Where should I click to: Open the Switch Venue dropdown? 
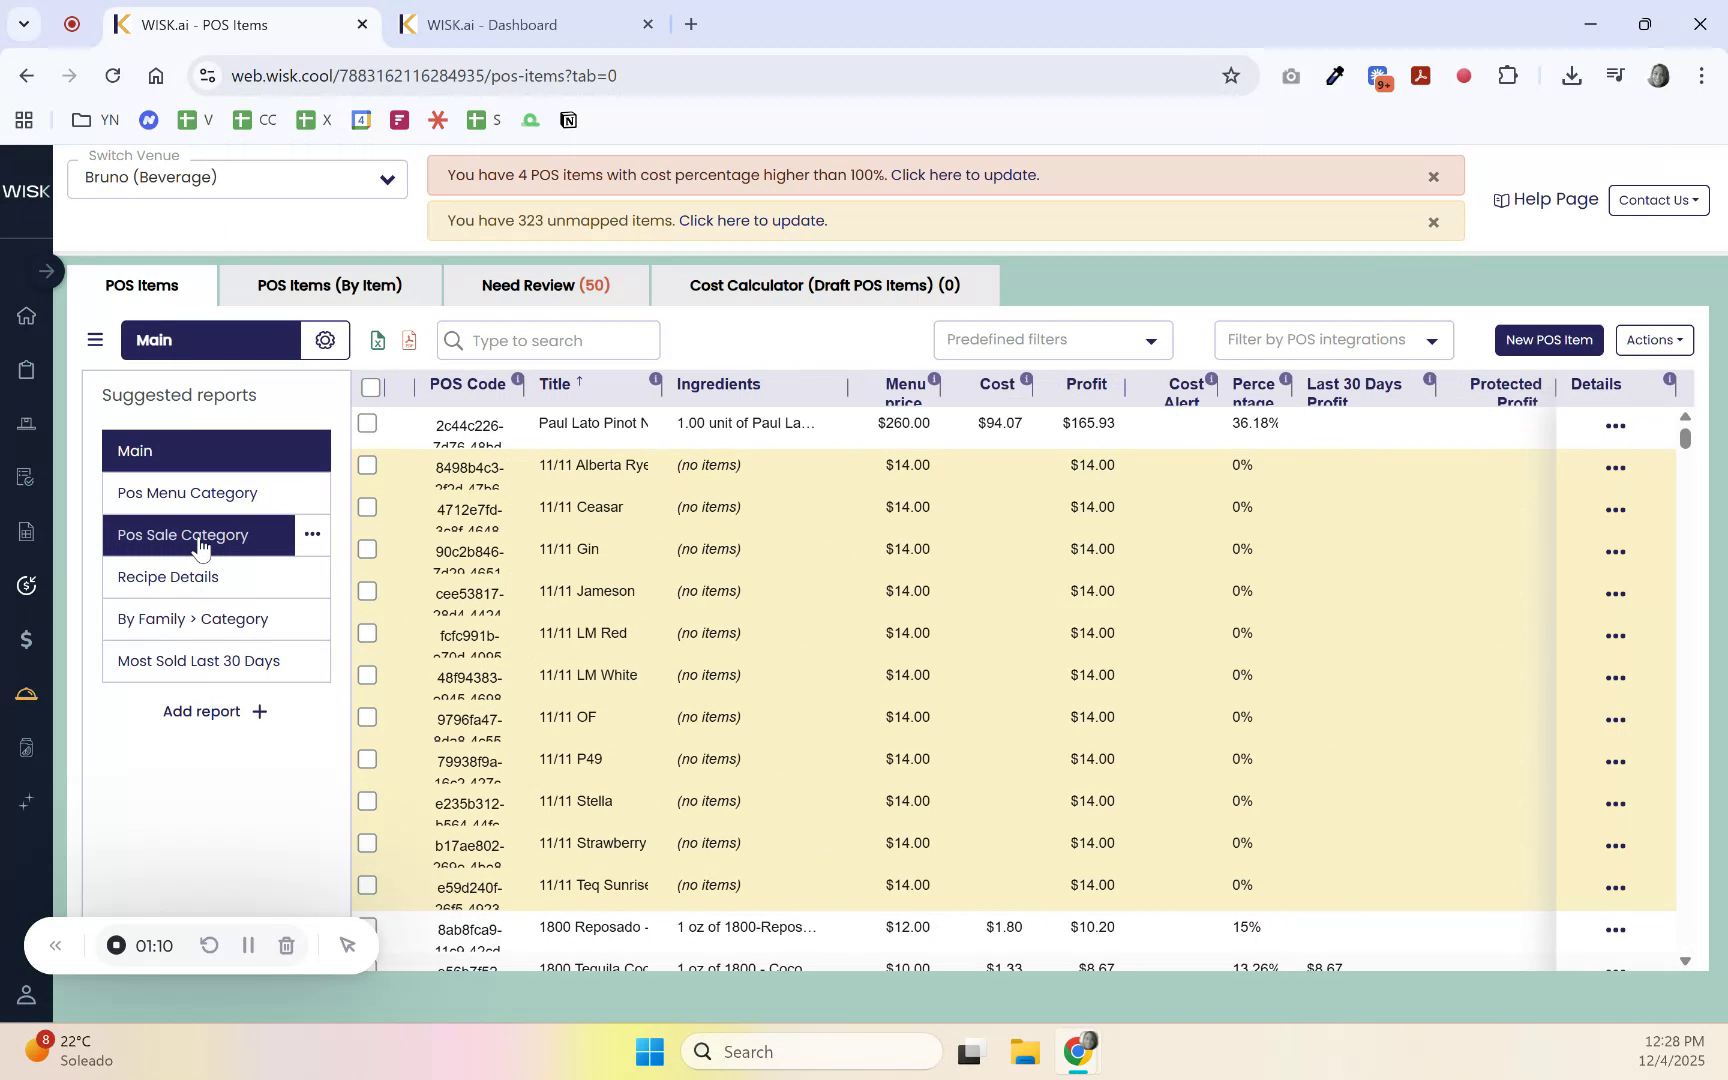237,178
